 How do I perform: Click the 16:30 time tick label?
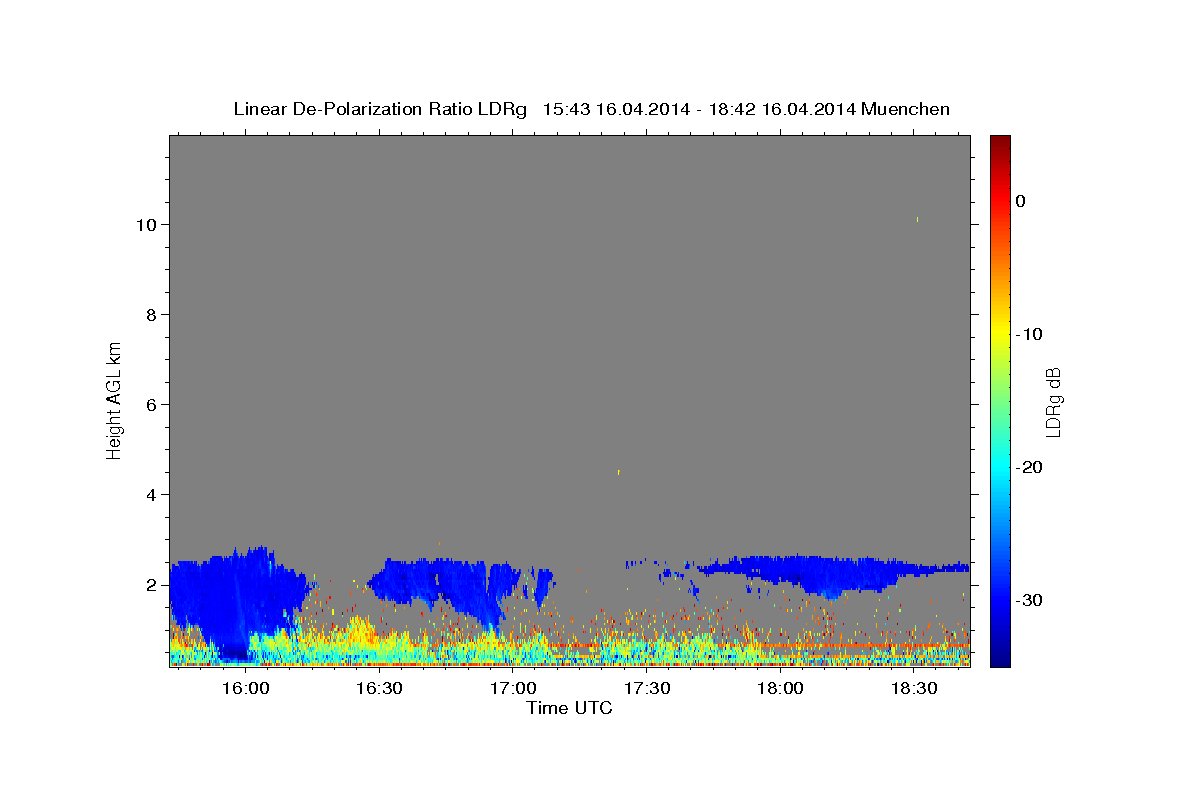379,688
